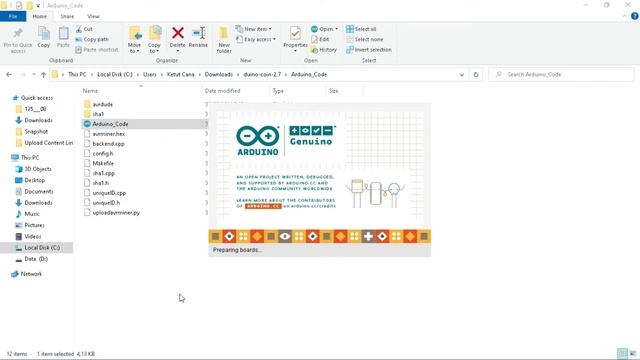The height and width of the screenshot is (360, 640).
Task: Click Copy path command
Action: click(92, 39)
